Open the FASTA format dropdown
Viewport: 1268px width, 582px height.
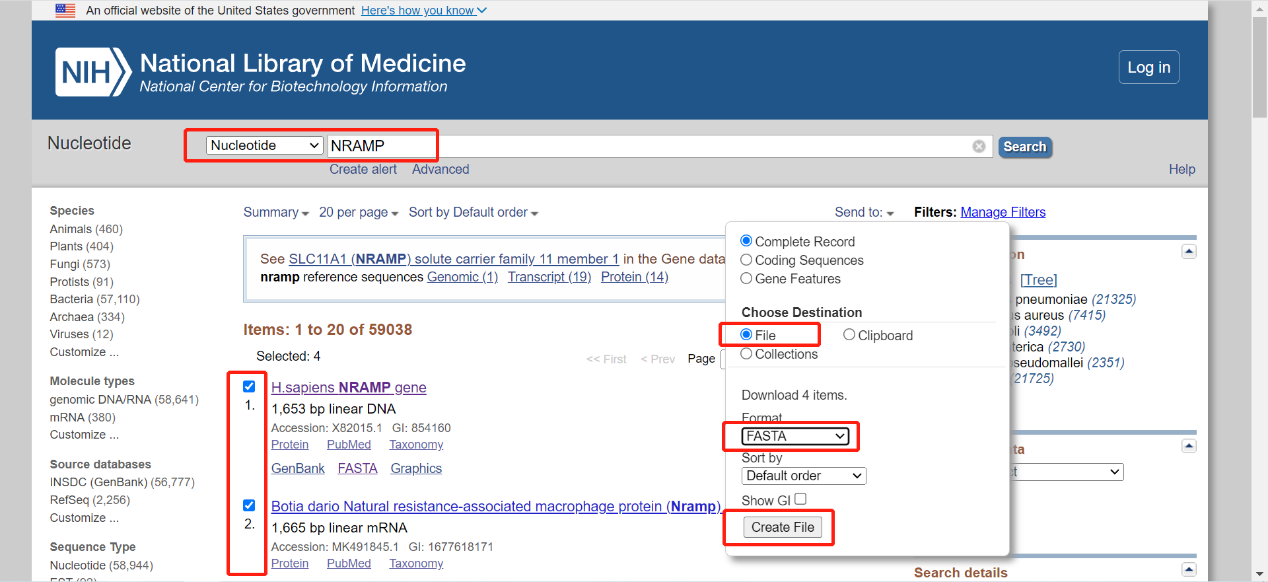(795, 436)
